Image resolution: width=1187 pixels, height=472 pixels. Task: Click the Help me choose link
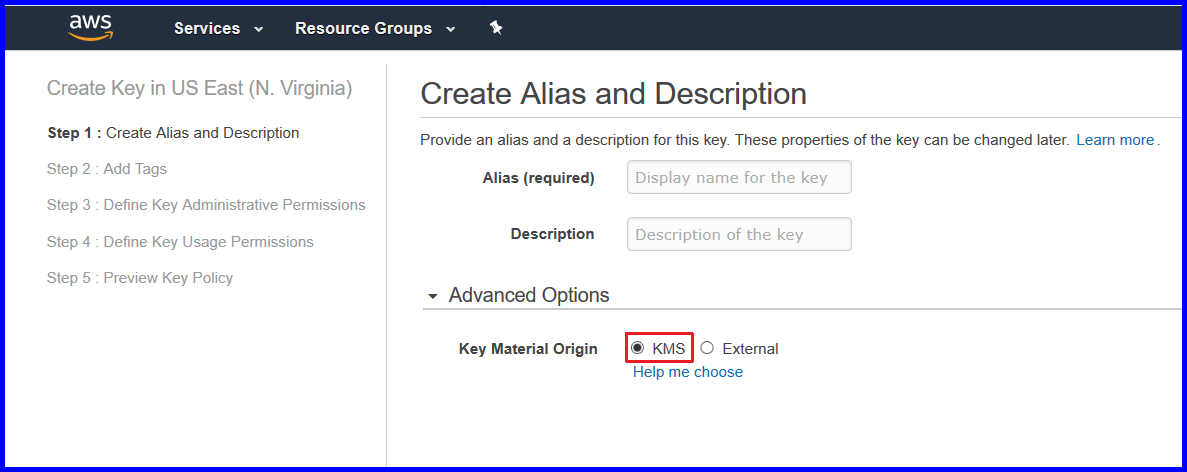click(x=687, y=372)
